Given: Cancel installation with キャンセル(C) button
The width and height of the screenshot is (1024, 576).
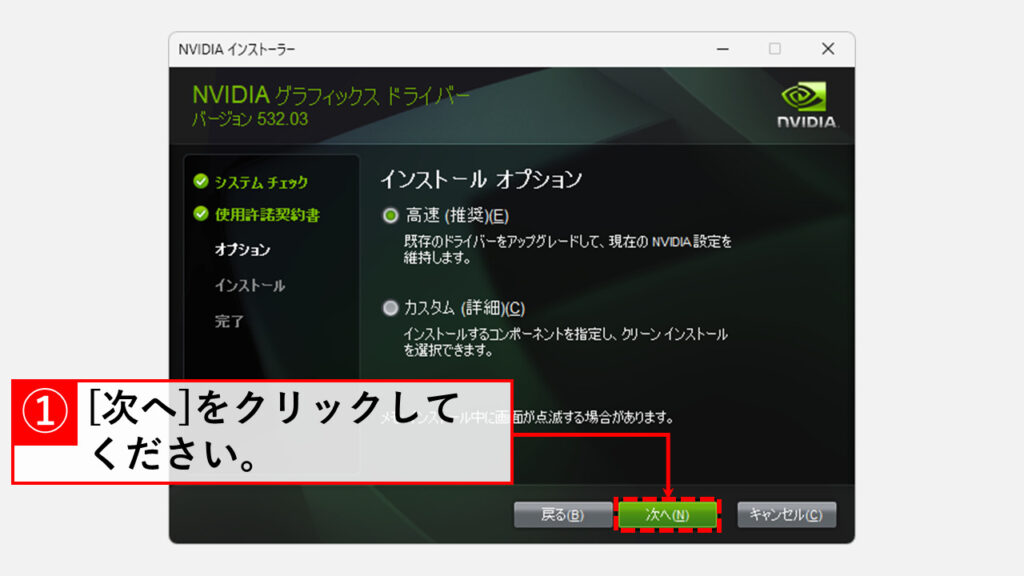Looking at the screenshot, I should [786, 515].
